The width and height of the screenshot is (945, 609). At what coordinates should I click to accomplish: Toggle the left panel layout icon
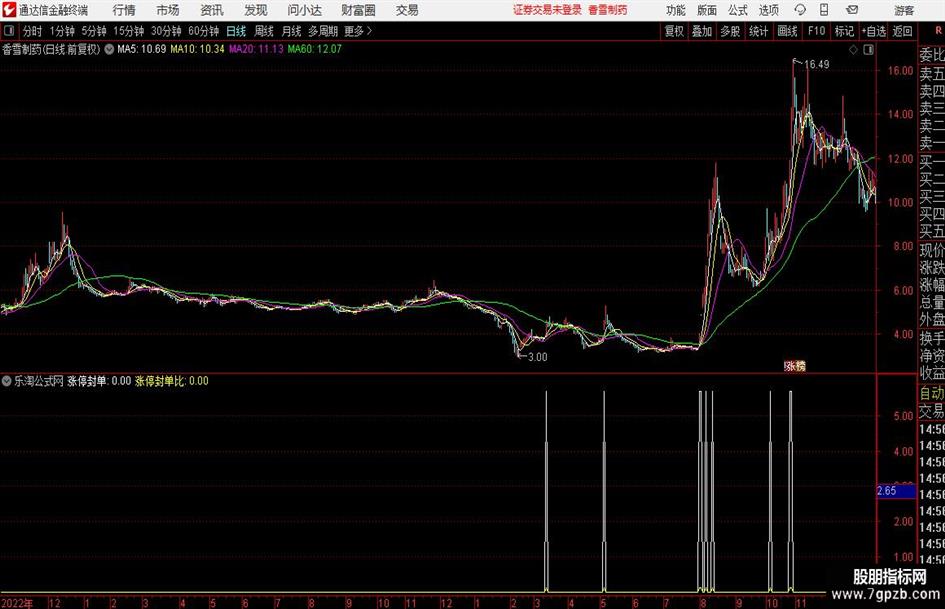pos(9,31)
